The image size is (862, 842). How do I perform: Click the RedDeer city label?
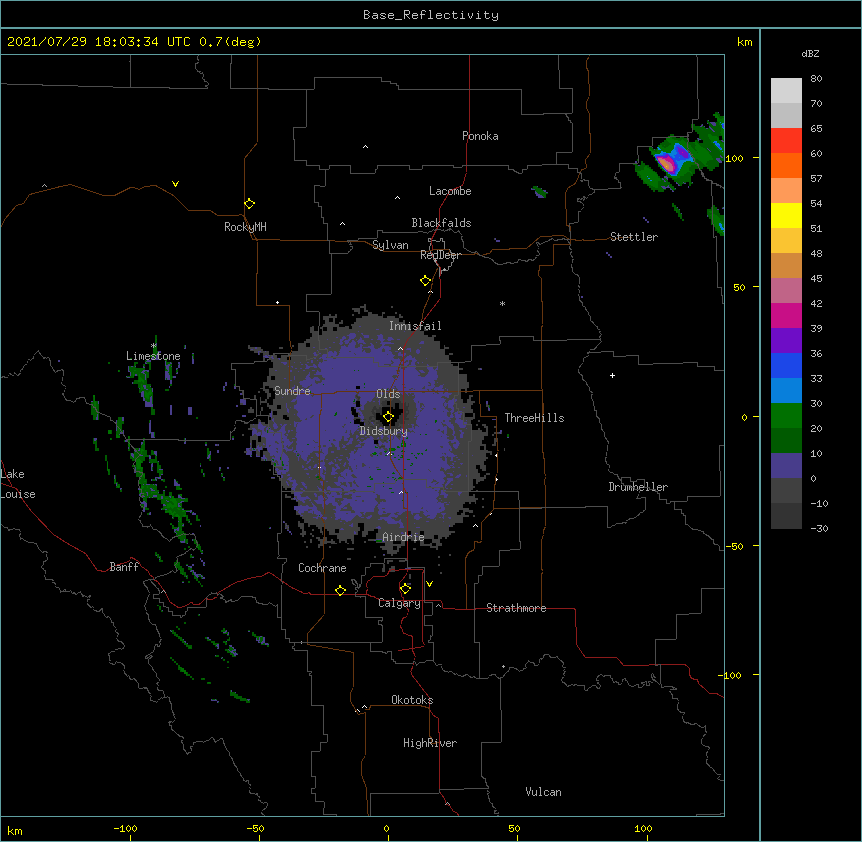click(x=440, y=255)
